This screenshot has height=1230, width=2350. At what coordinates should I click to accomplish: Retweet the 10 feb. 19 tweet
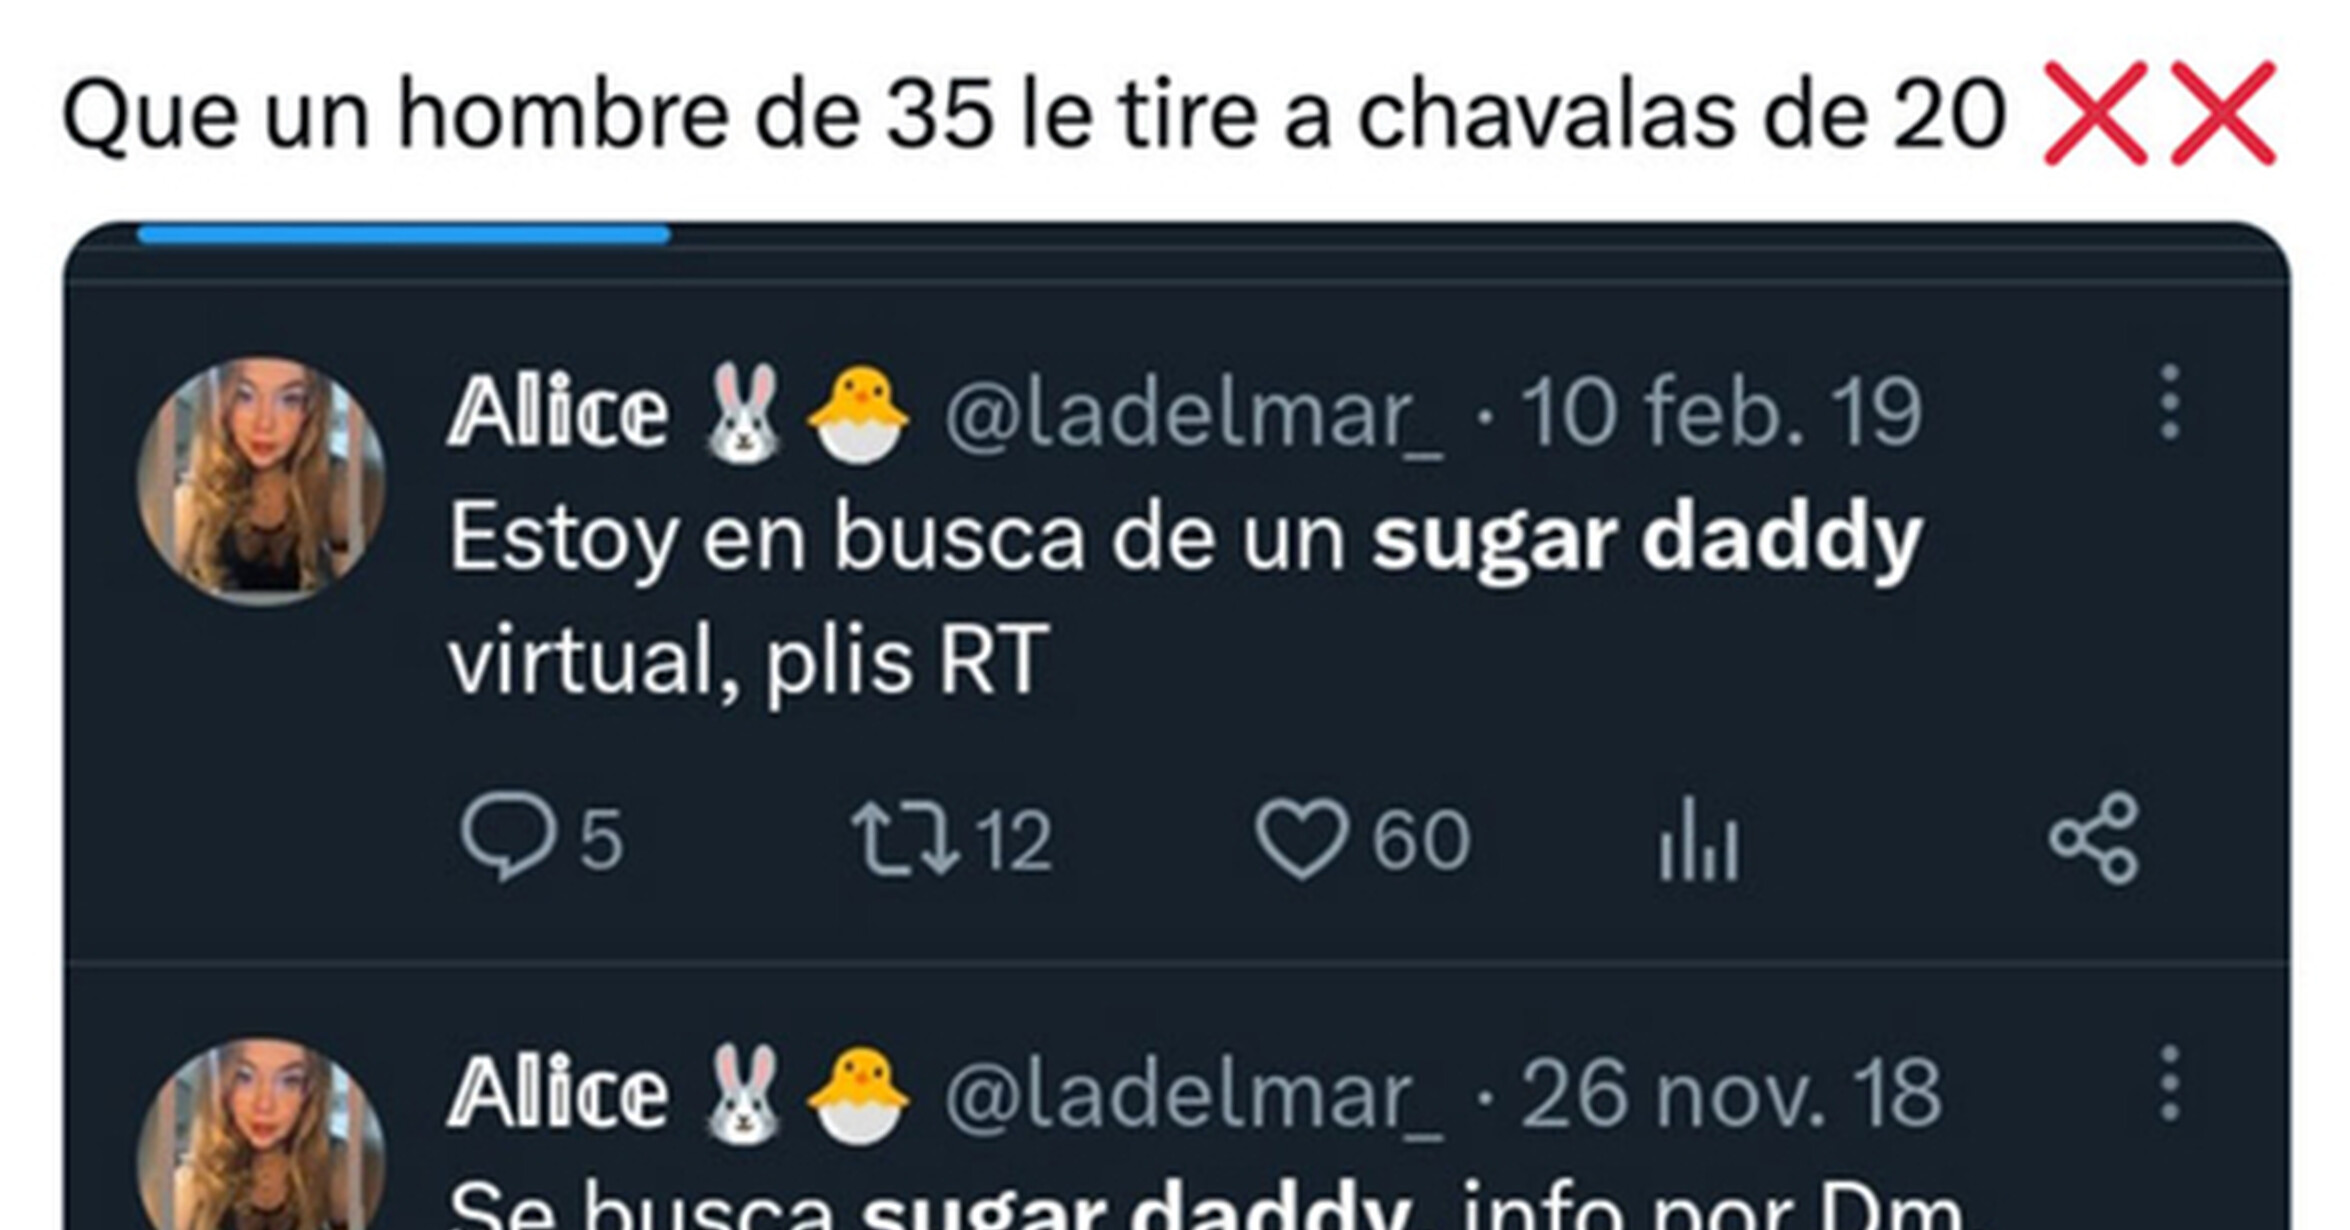point(951,838)
